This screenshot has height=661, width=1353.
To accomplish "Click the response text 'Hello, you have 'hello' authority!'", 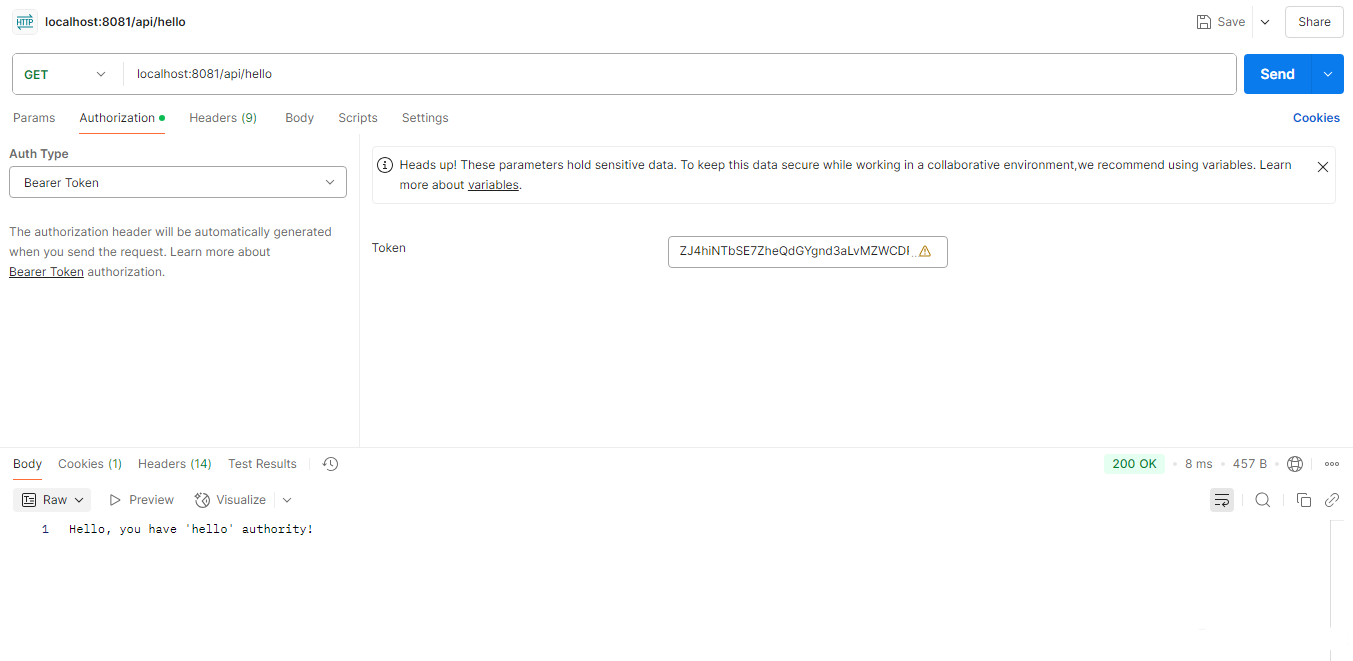I will [x=191, y=529].
